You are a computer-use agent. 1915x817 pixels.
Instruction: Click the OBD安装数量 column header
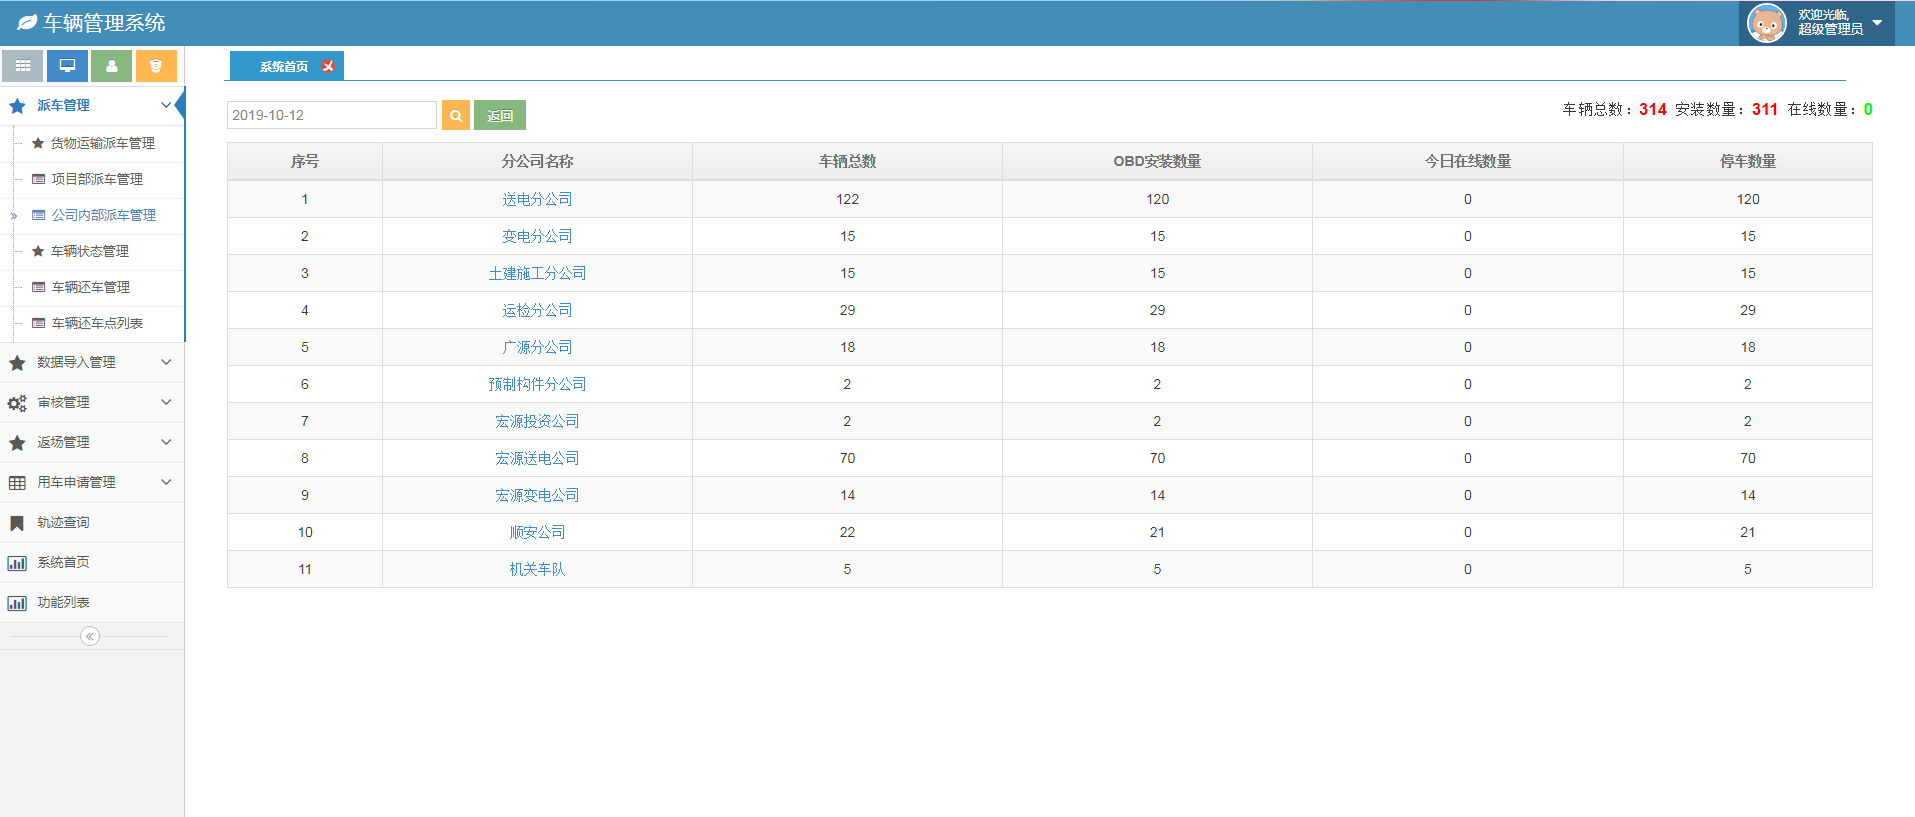pyautogui.click(x=1157, y=161)
